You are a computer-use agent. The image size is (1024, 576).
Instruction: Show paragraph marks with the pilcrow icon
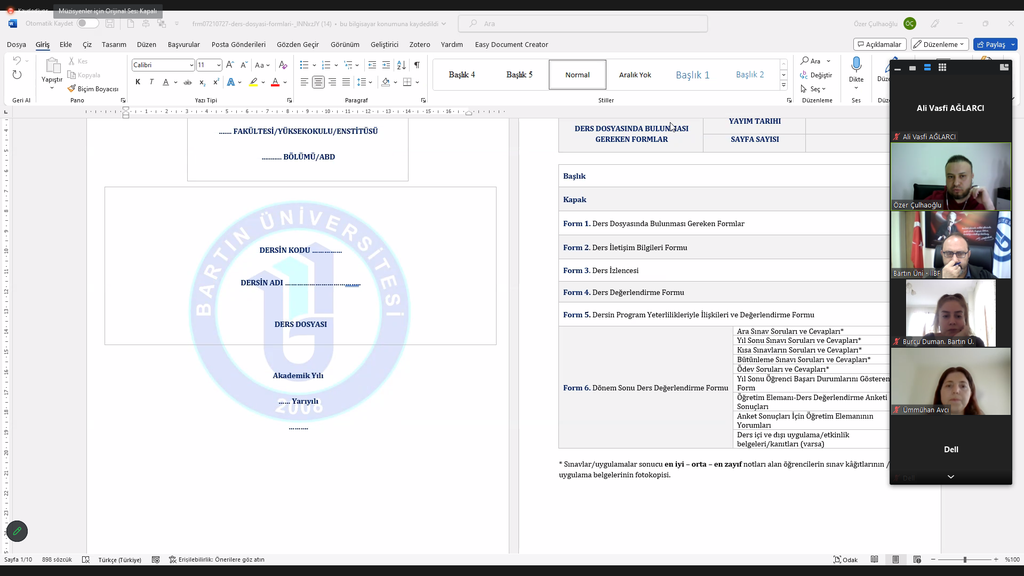click(x=417, y=65)
